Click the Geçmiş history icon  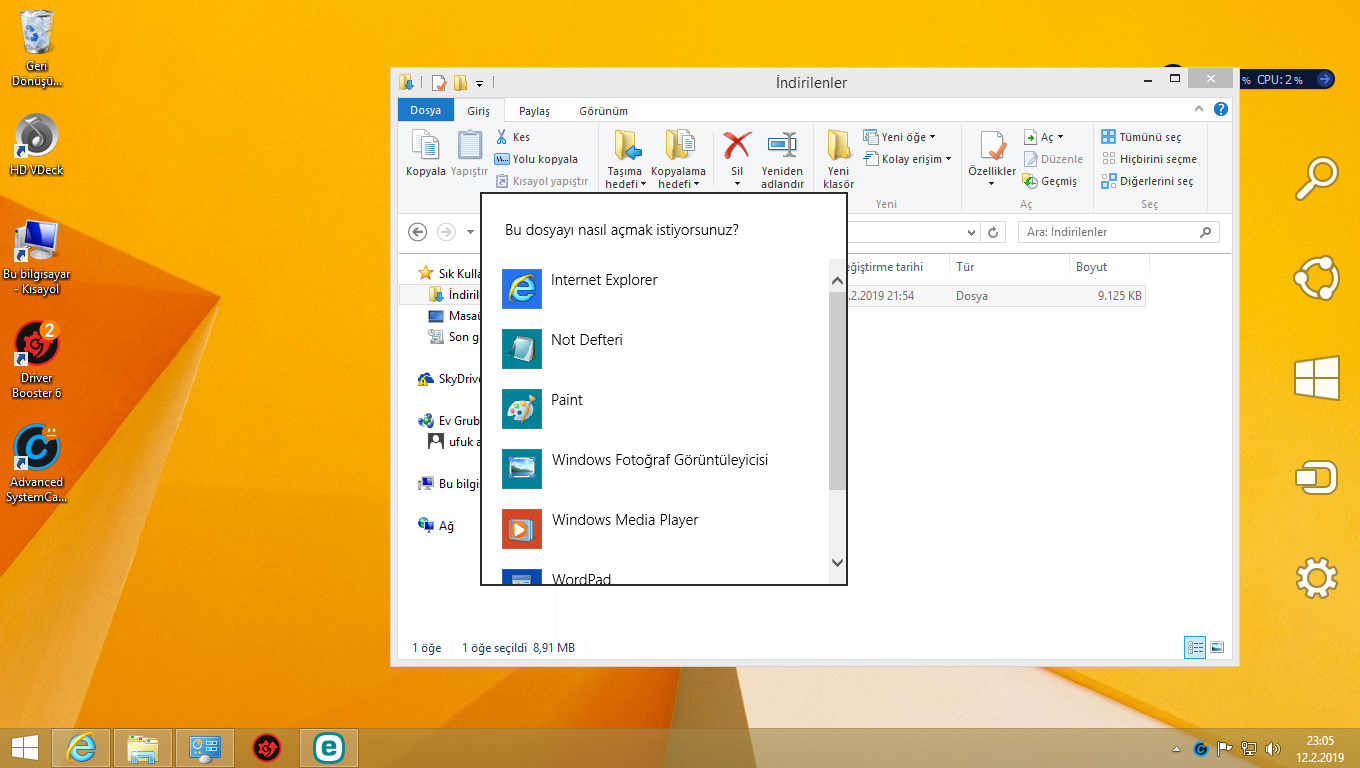point(1031,181)
